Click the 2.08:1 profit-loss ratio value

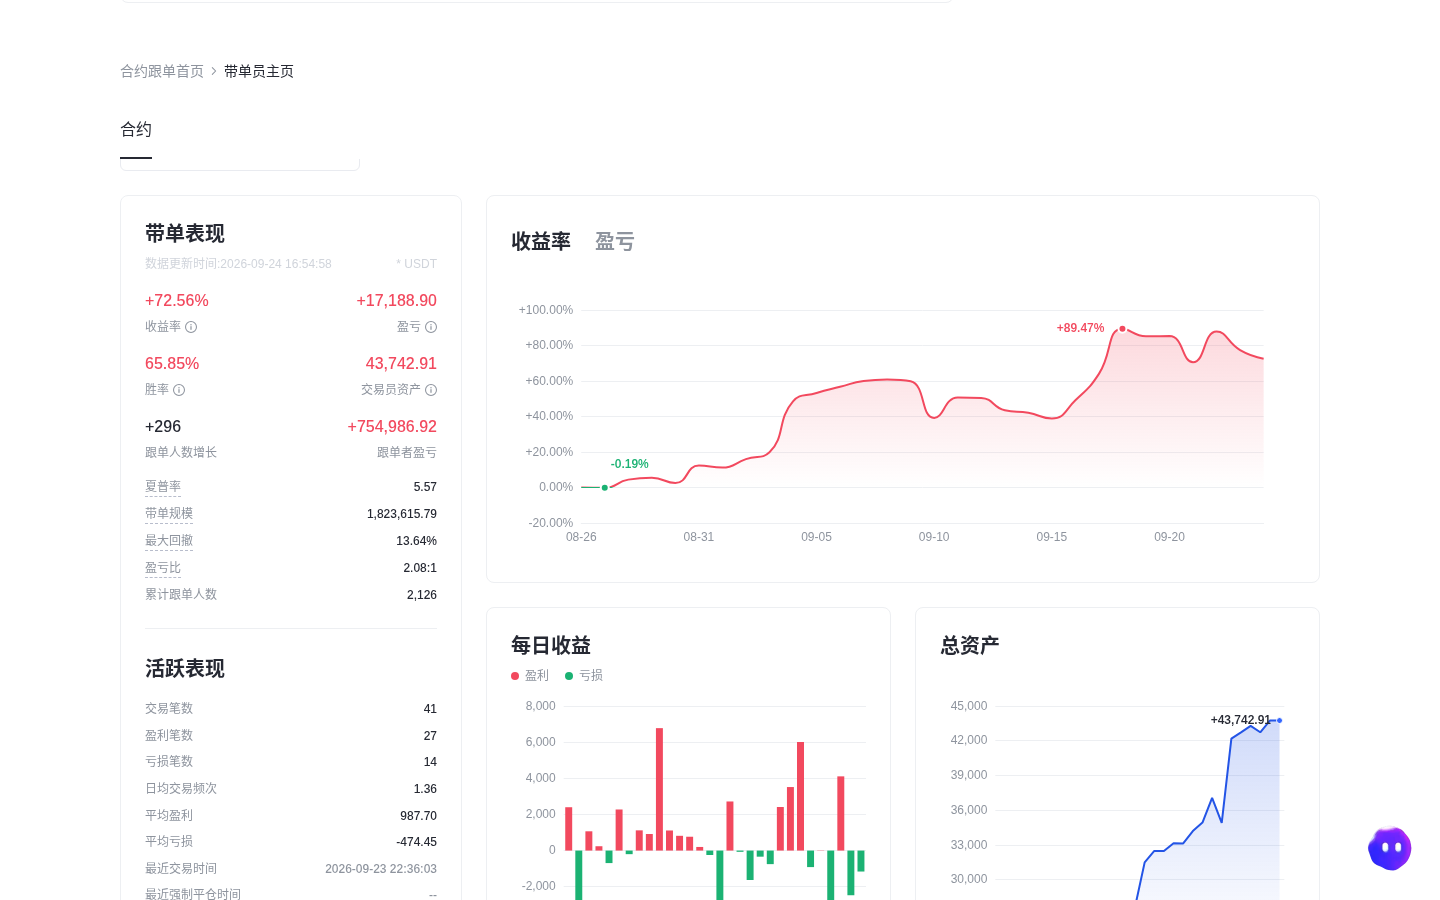pyautogui.click(x=420, y=568)
